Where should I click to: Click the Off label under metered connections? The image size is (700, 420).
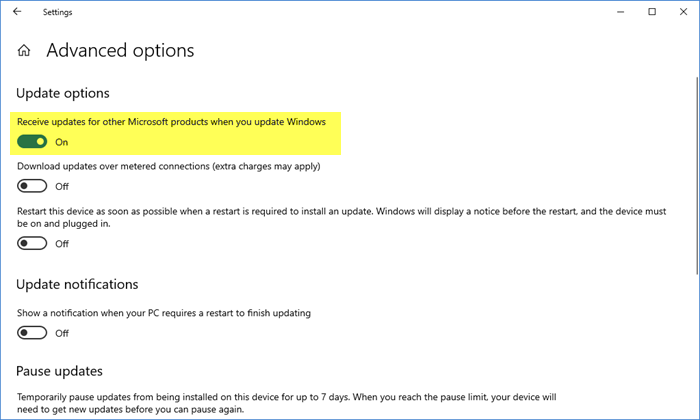(x=62, y=187)
